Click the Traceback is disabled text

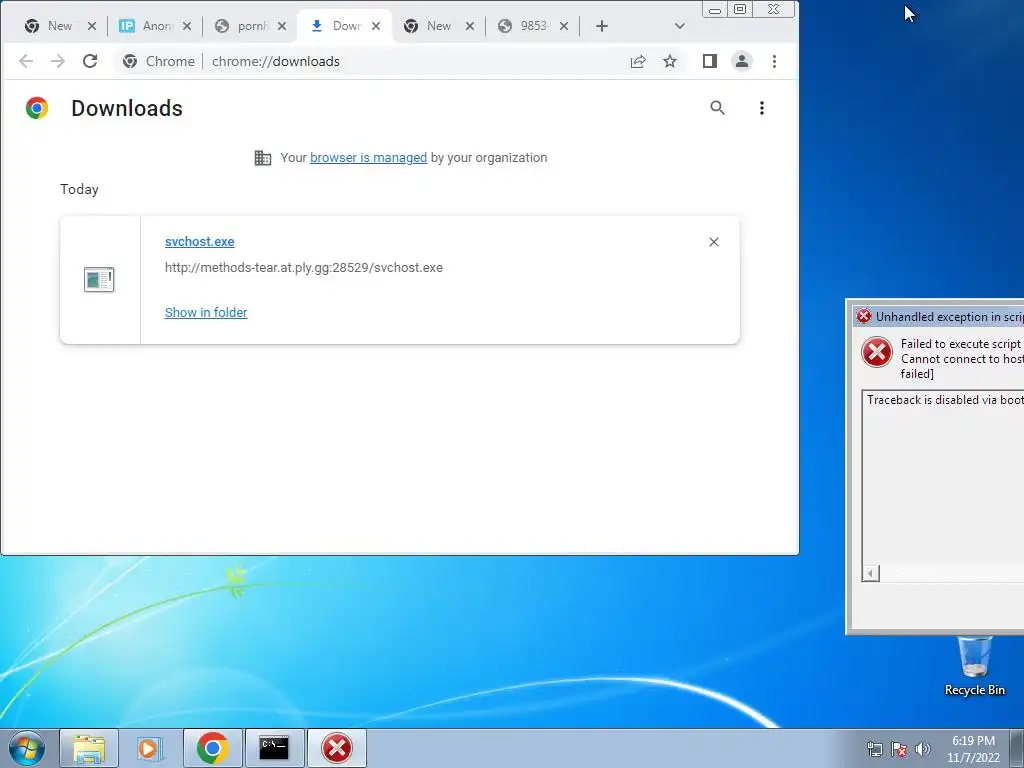tap(945, 400)
